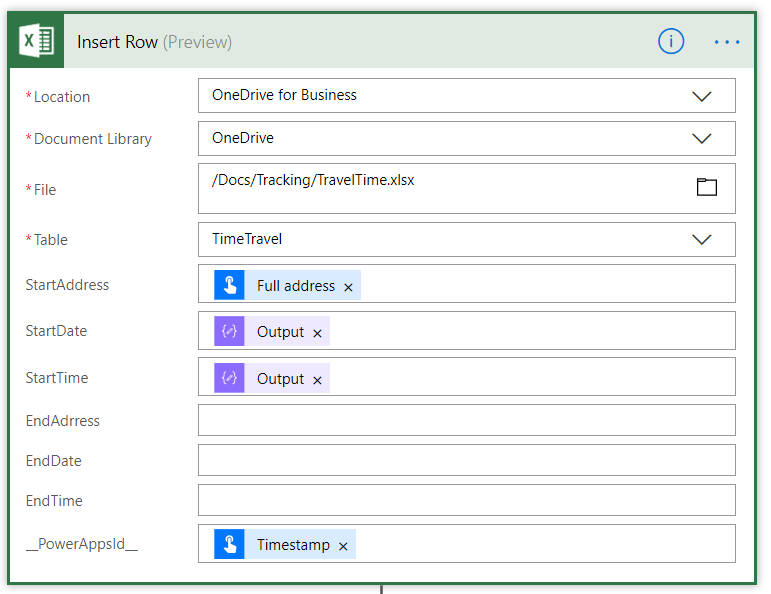Expand the Location dropdown
Screen dimensions: 771x594
click(x=702, y=96)
